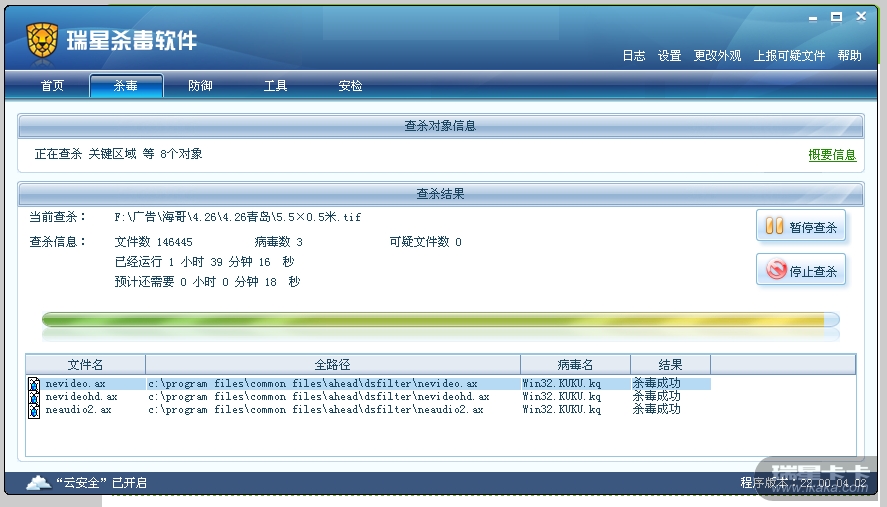
Task: Sort by the 全路径 column header
Action: [x=333, y=364]
